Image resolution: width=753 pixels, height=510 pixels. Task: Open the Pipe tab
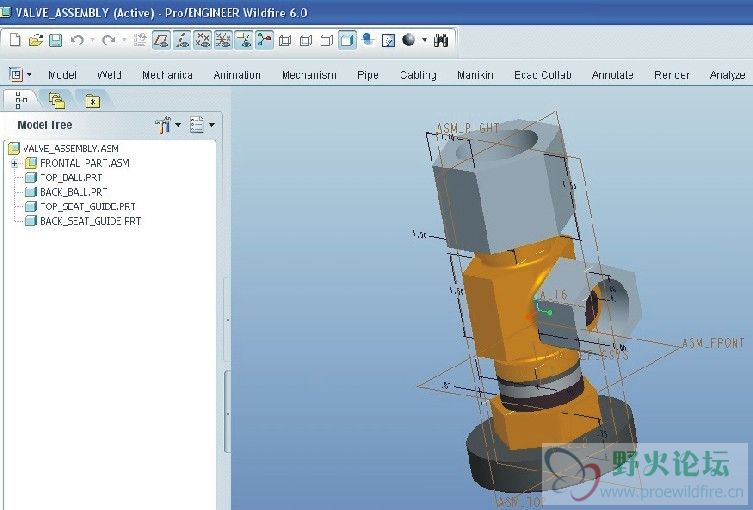point(368,75)
